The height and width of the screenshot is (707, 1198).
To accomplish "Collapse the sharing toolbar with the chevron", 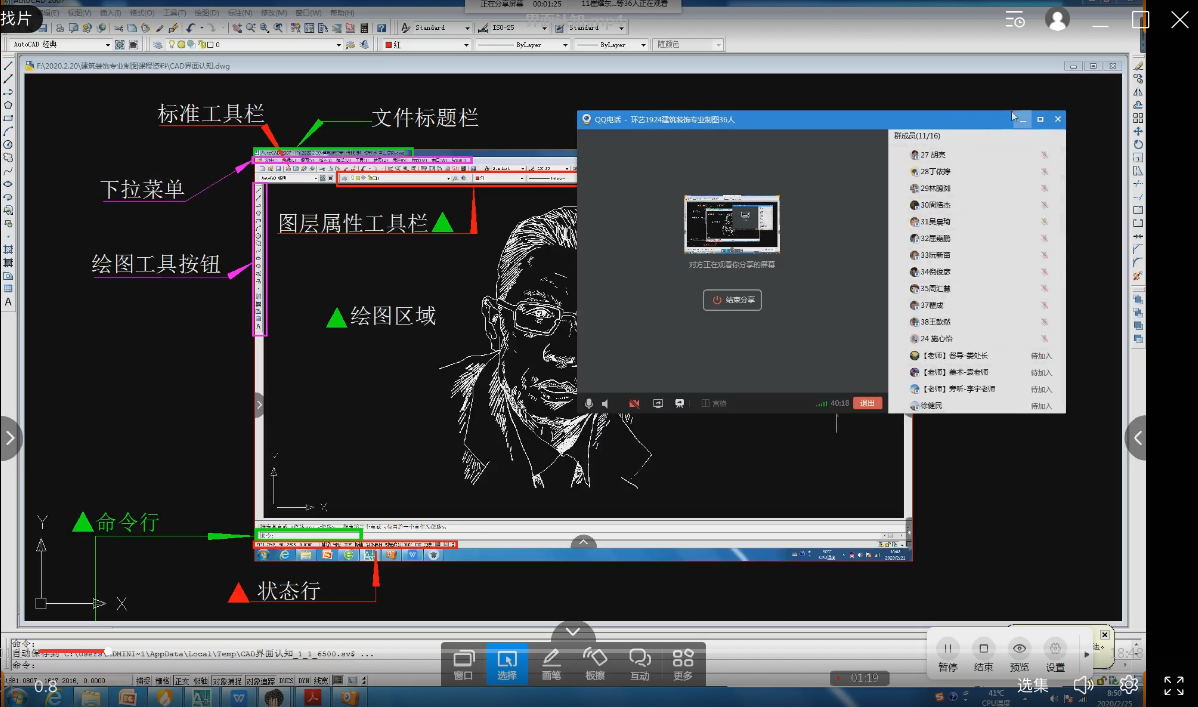I will point(573,632).
